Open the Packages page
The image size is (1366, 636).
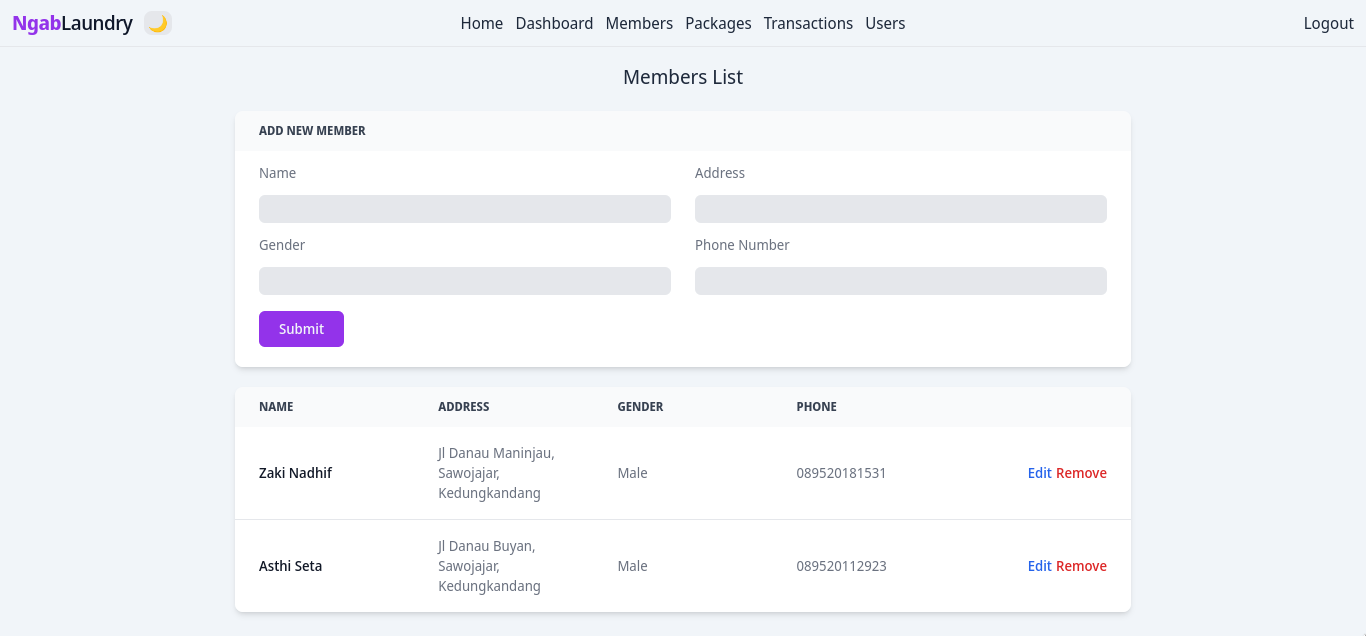tap(718, 23)
